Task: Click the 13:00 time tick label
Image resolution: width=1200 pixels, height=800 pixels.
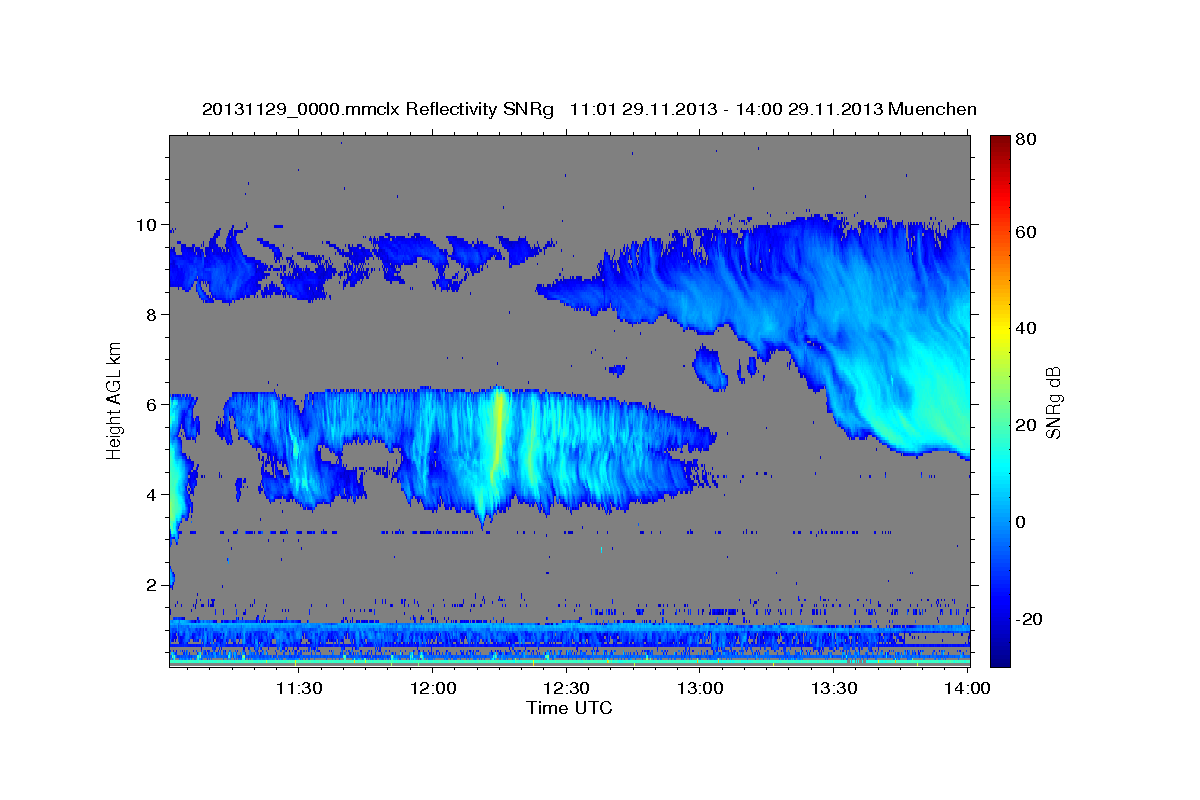Action: tap(700, 688)
